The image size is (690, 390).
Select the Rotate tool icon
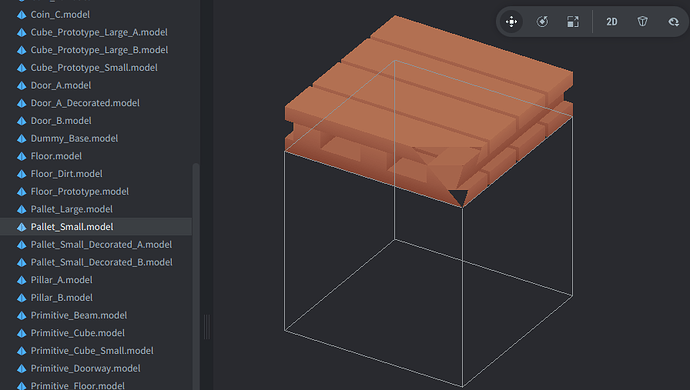pos(542,22)
